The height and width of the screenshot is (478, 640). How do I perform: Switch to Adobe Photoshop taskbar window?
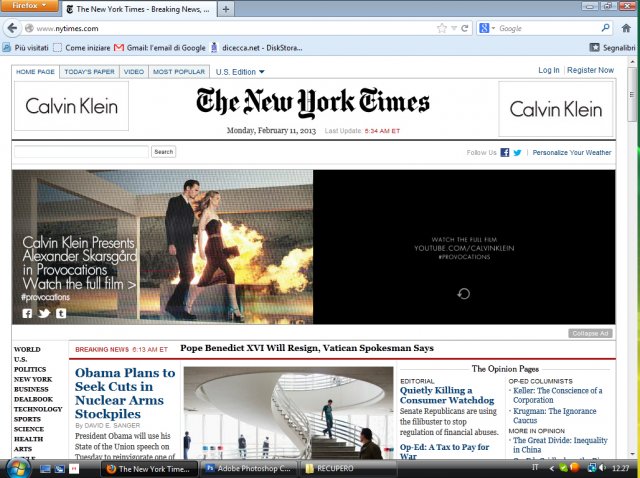pyautogui.click(x=249, y=469)
